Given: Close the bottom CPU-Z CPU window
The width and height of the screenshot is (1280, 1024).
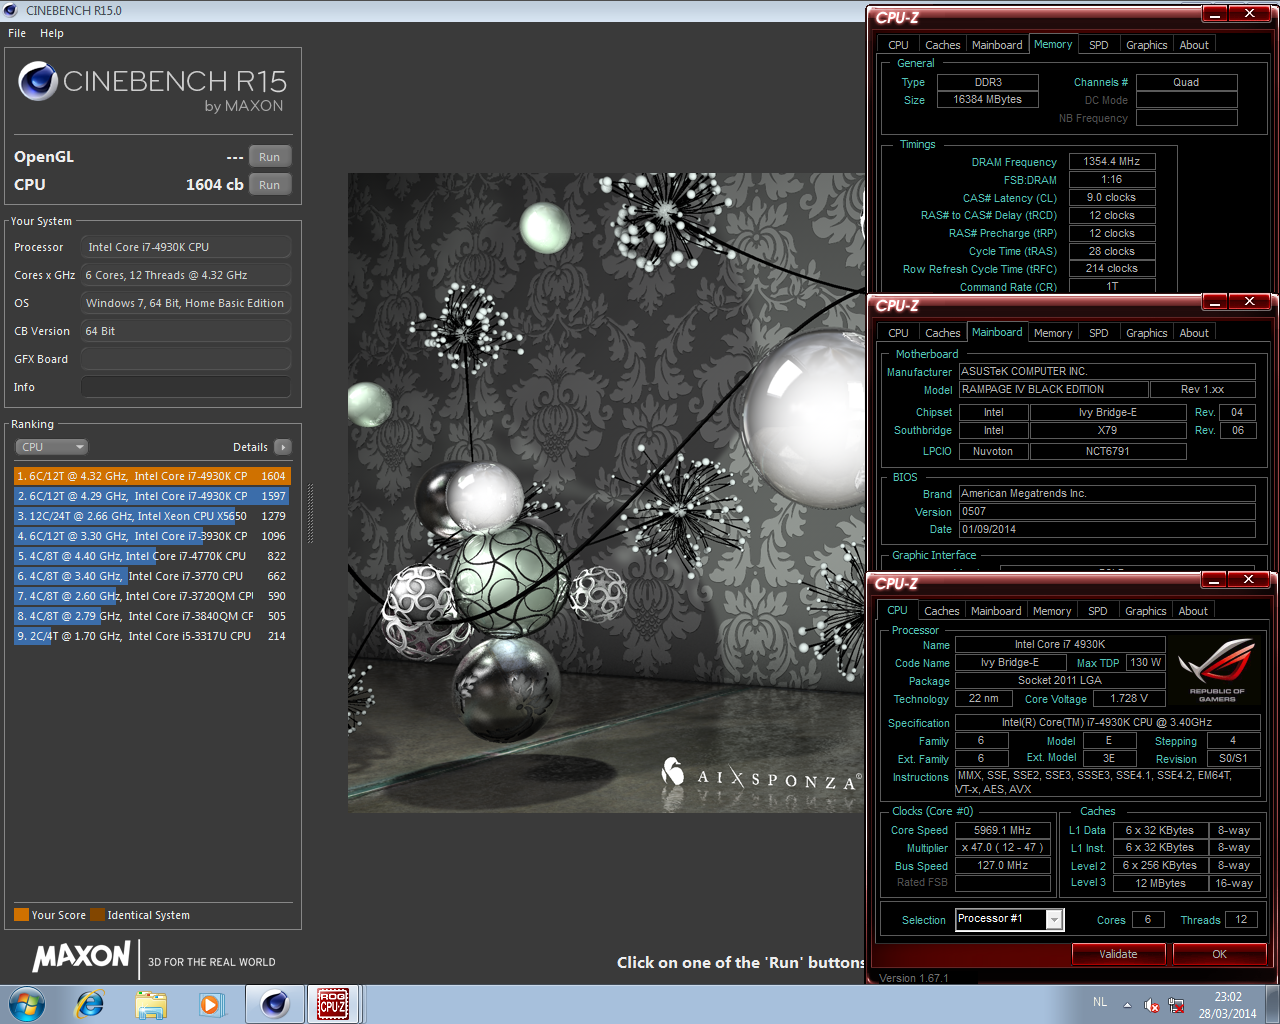Looking at the screenshot, I should pos(1248,580).
